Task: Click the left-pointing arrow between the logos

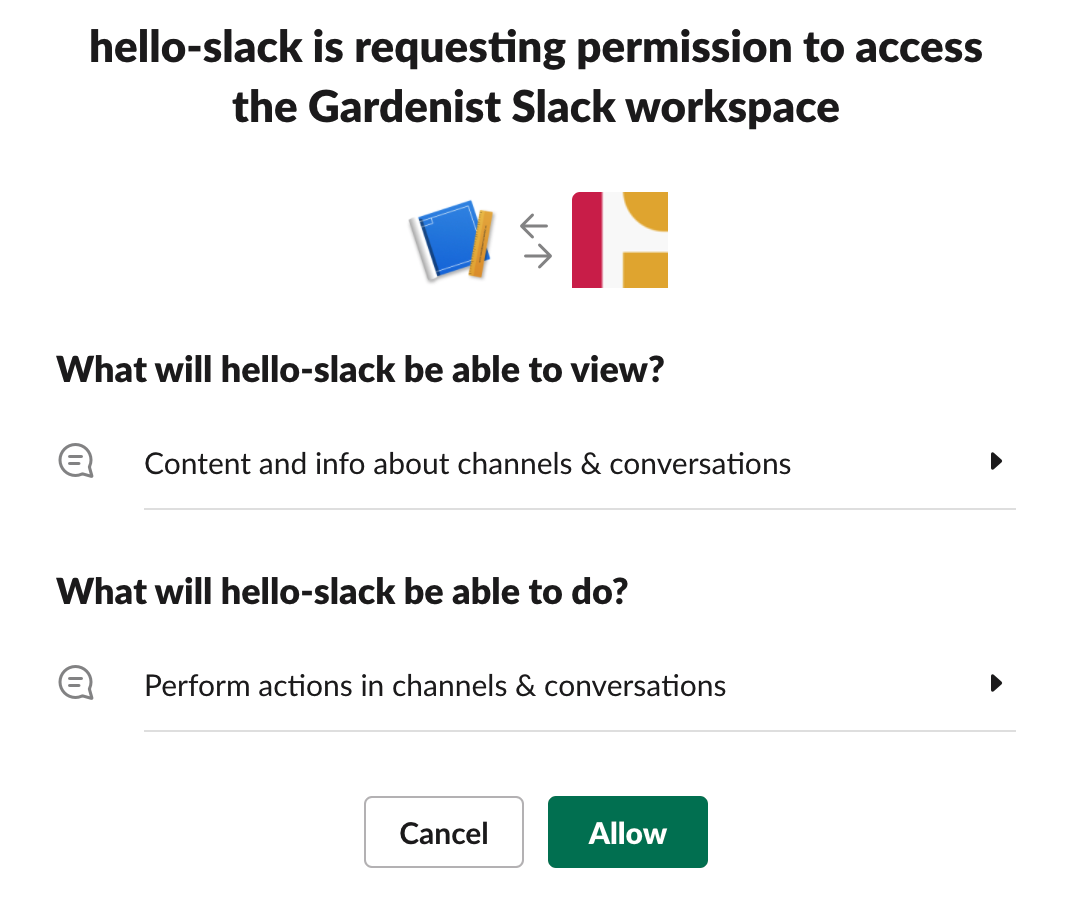Action: point(534,226)
